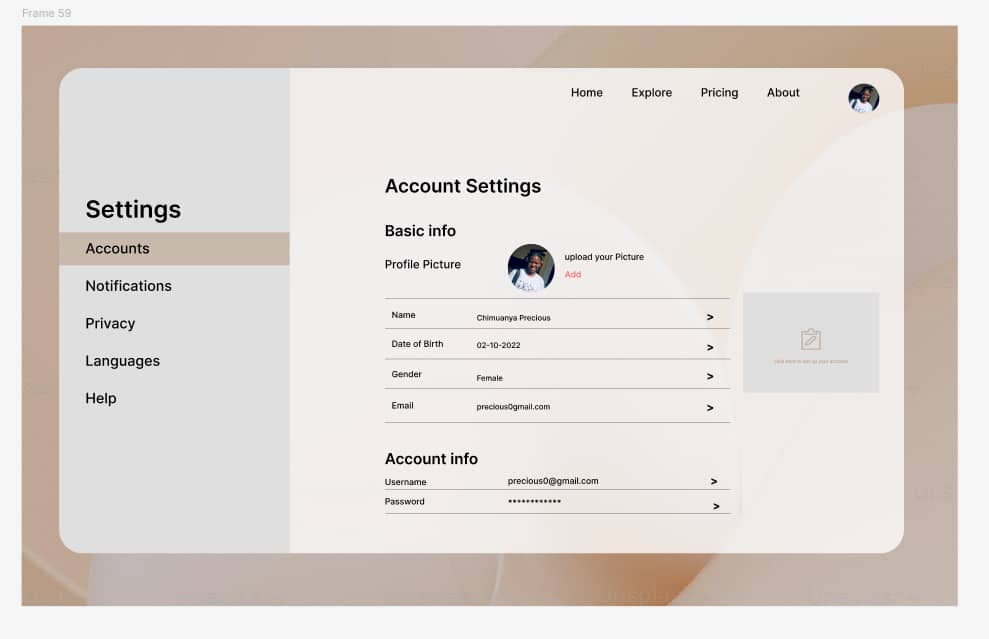Click the large profile picture thumbnail
Viewport: 989px width, 639px height.
[531, 267]
